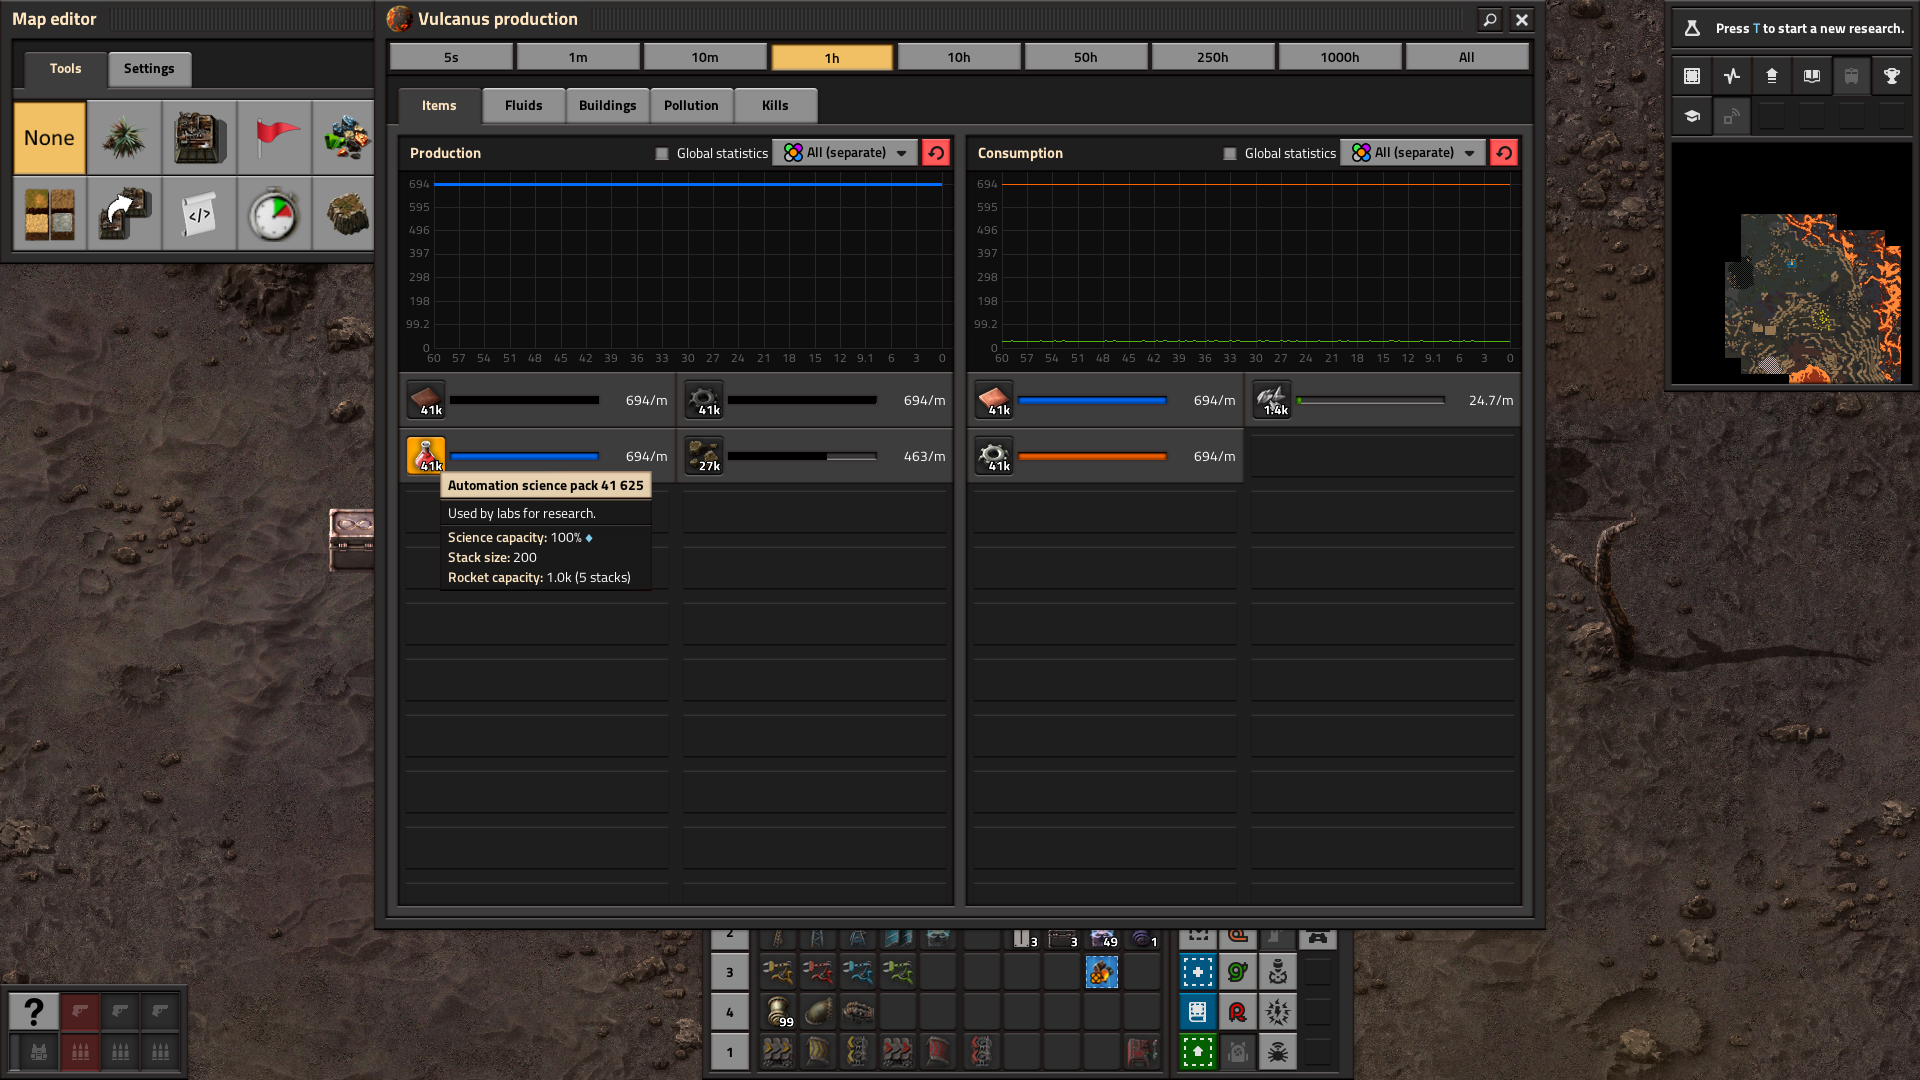The height and width of the screenshot is (1080, 1920).
Task: Click copper plate consumption rate bar
Action: (1092, 400)
